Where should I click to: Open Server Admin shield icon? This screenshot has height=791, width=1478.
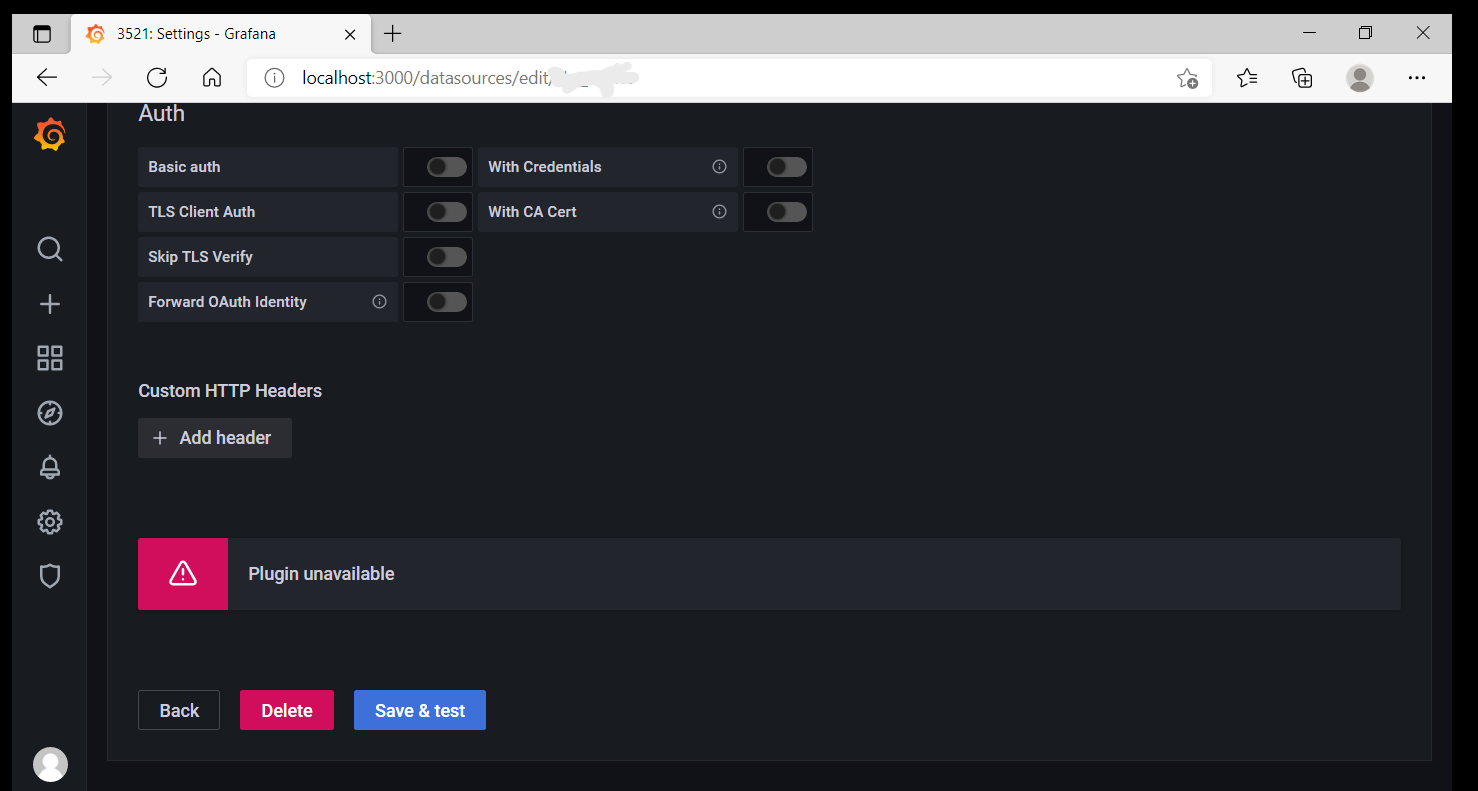pos(50,576)
